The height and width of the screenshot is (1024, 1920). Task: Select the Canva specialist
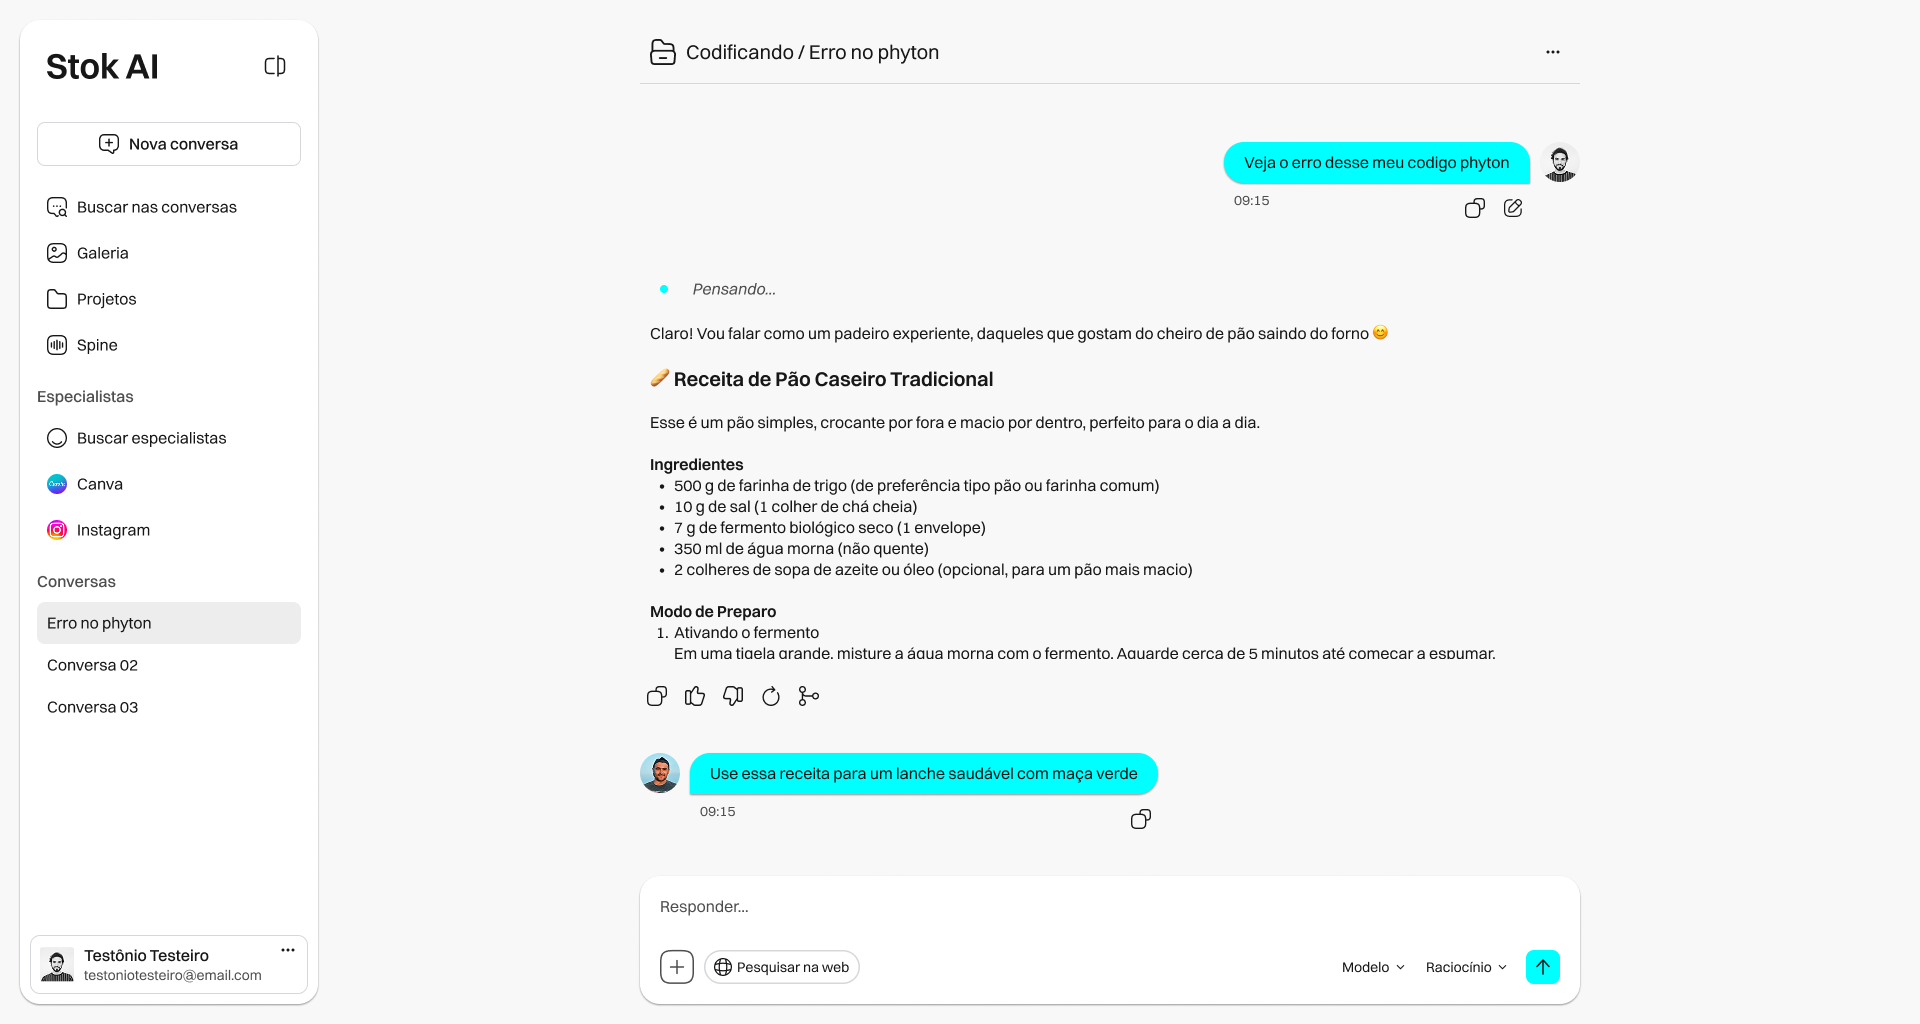[99, 484]
